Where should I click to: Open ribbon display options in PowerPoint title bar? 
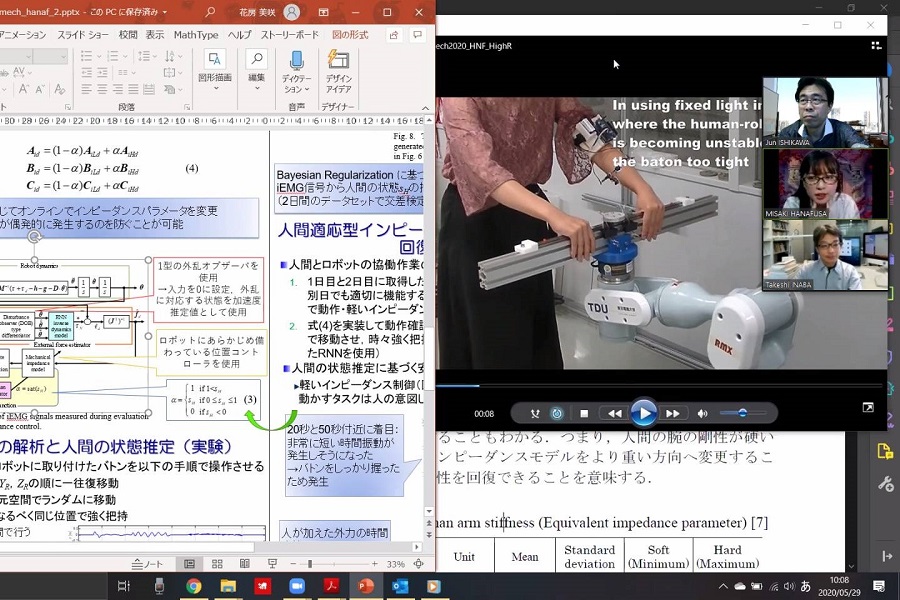(x=324, y=12)
